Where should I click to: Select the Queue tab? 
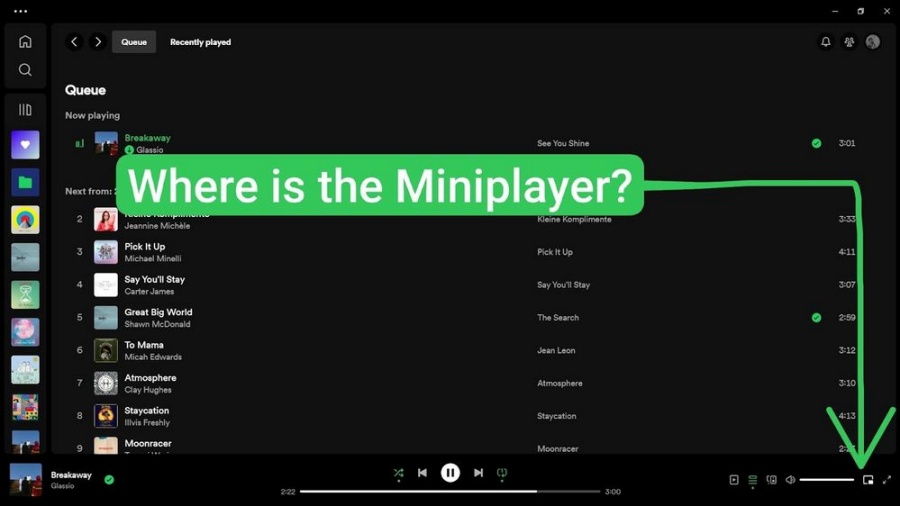tap(134, 42)
